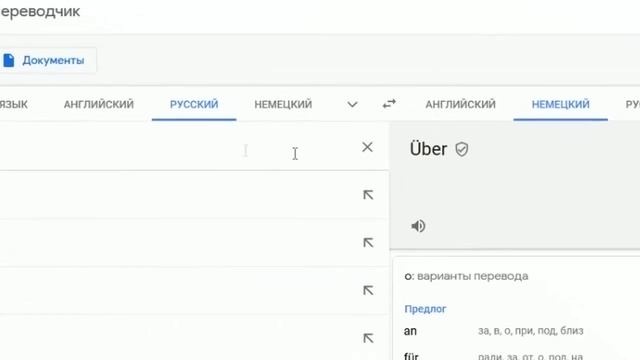640x360 pixels.
Task: Listen to the Über translation via speaker
Action: click(418, 226)
